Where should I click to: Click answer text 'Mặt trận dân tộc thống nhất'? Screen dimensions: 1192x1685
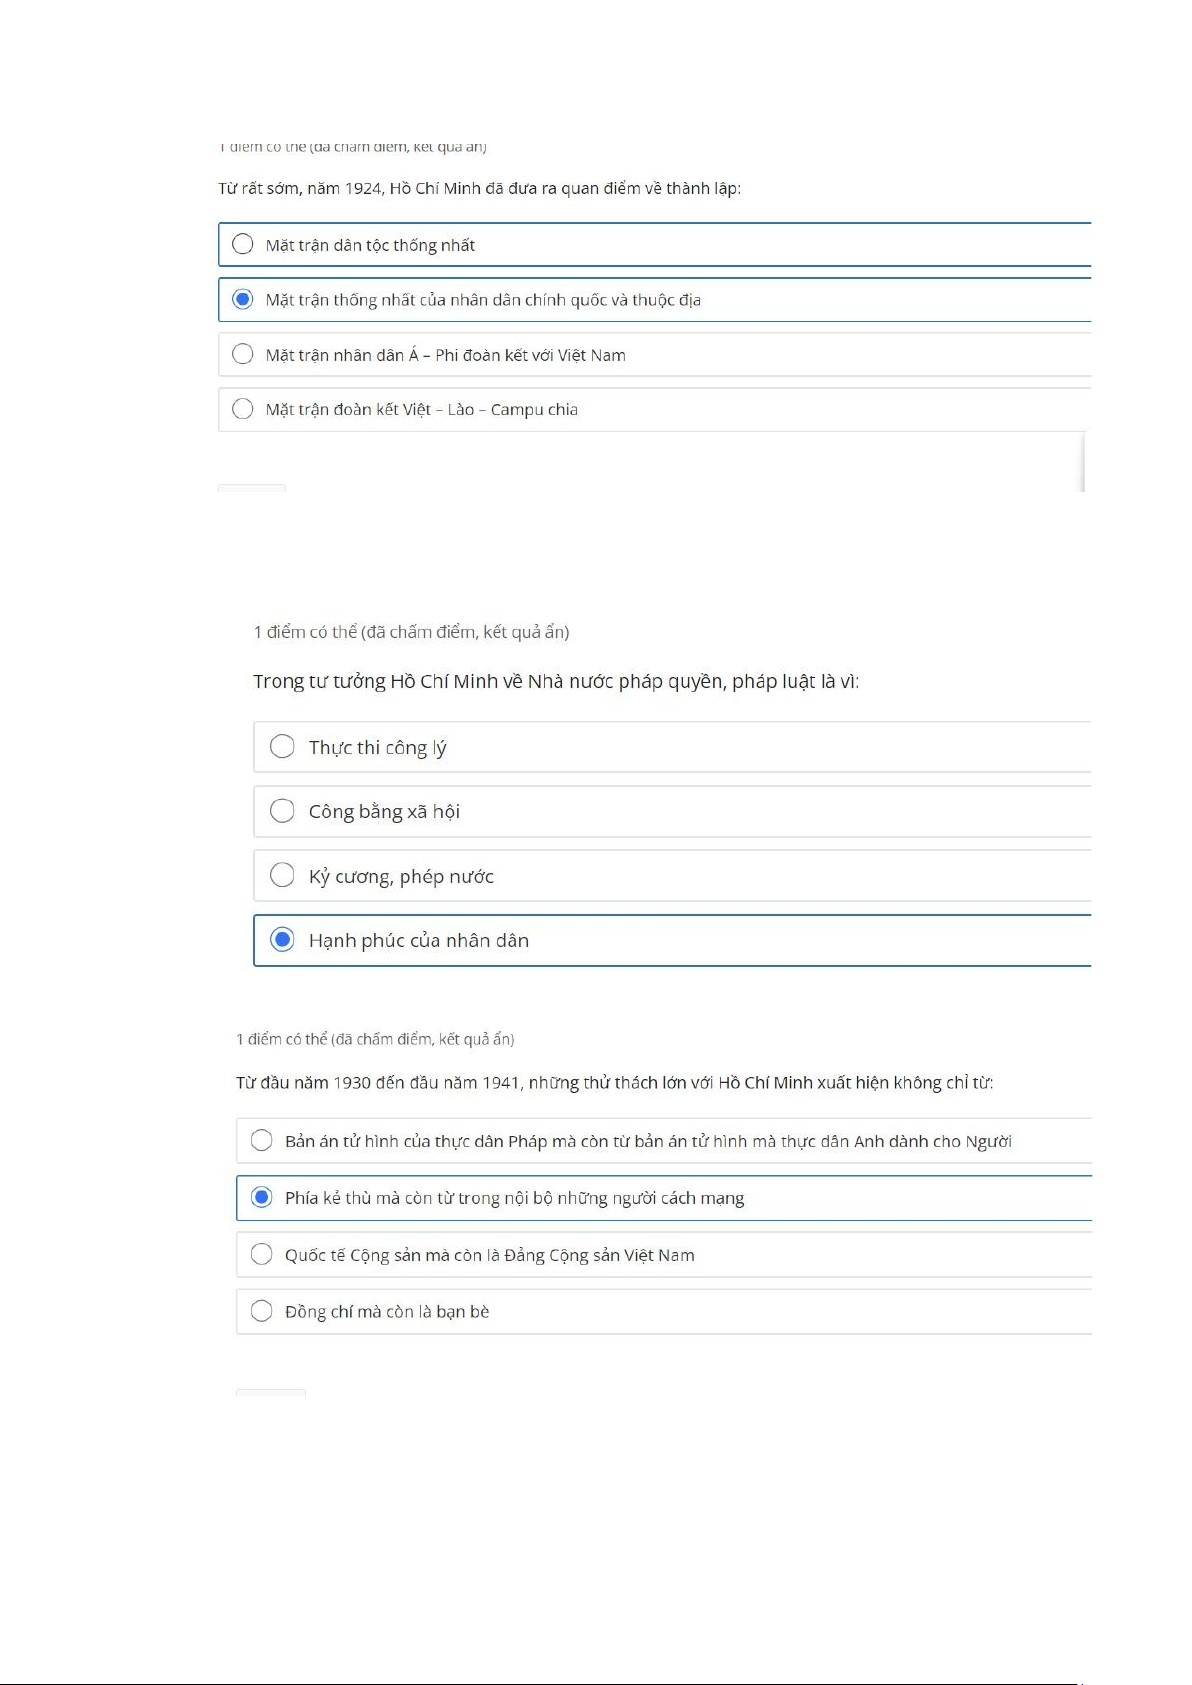pyautogui.click(x=370, y=245)
